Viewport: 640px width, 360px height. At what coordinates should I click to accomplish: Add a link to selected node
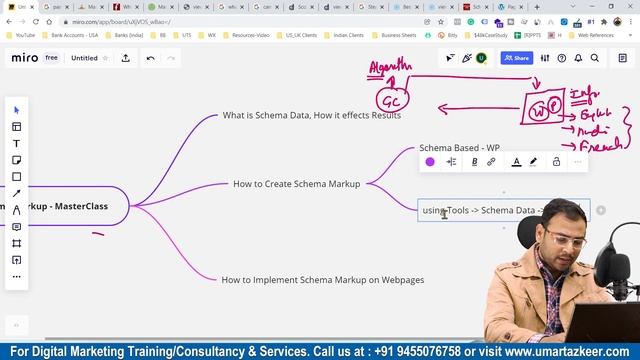click(x=491, y=162)
